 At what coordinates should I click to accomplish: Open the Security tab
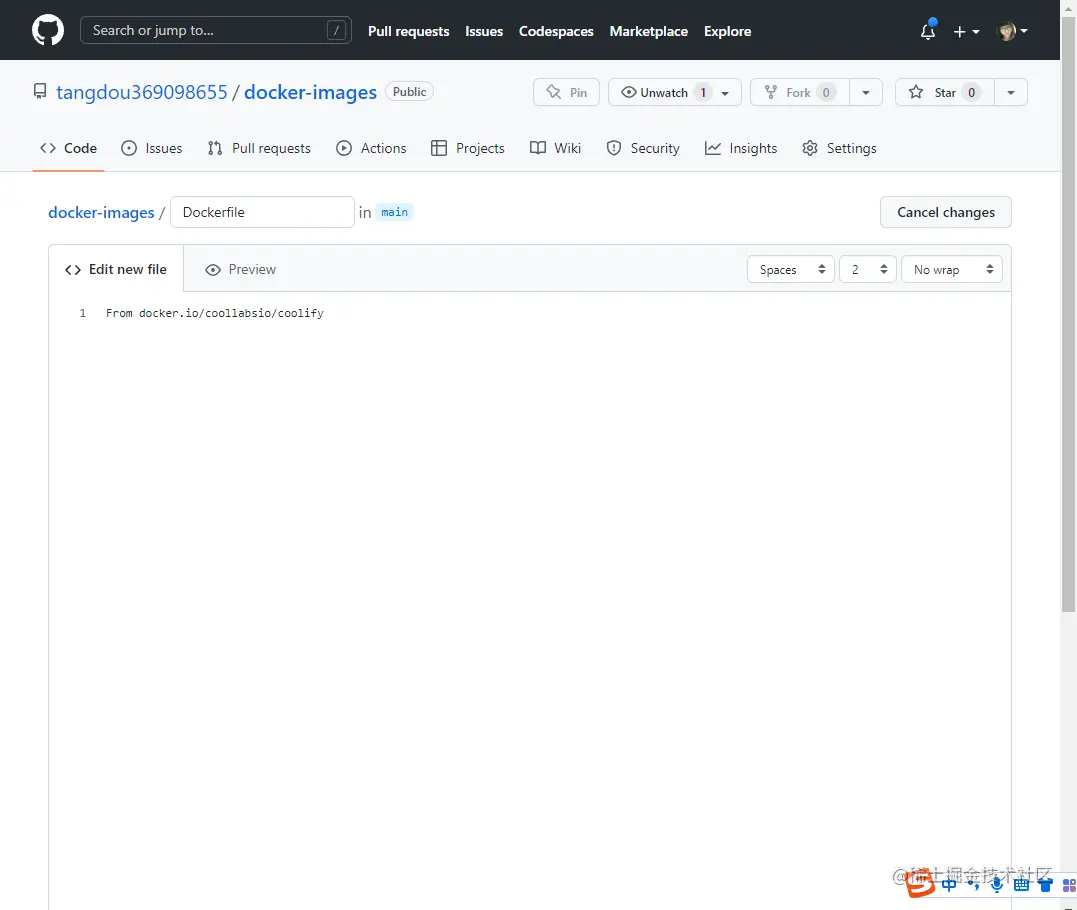[643, 148]
